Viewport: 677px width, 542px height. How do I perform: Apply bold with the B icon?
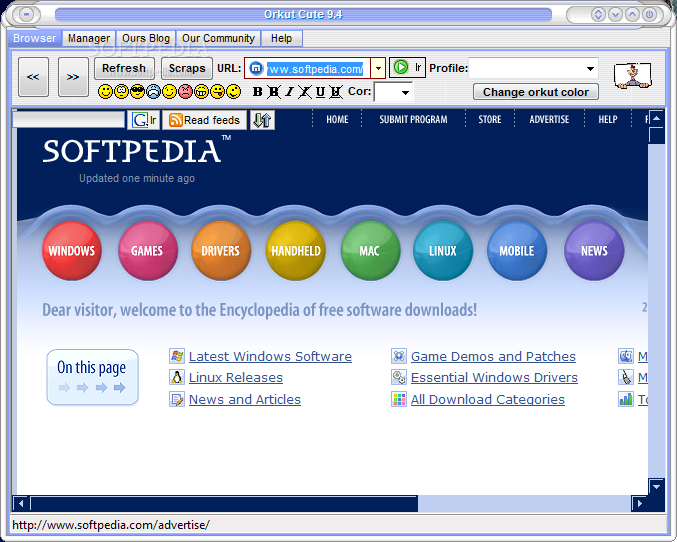click(258, 92)
